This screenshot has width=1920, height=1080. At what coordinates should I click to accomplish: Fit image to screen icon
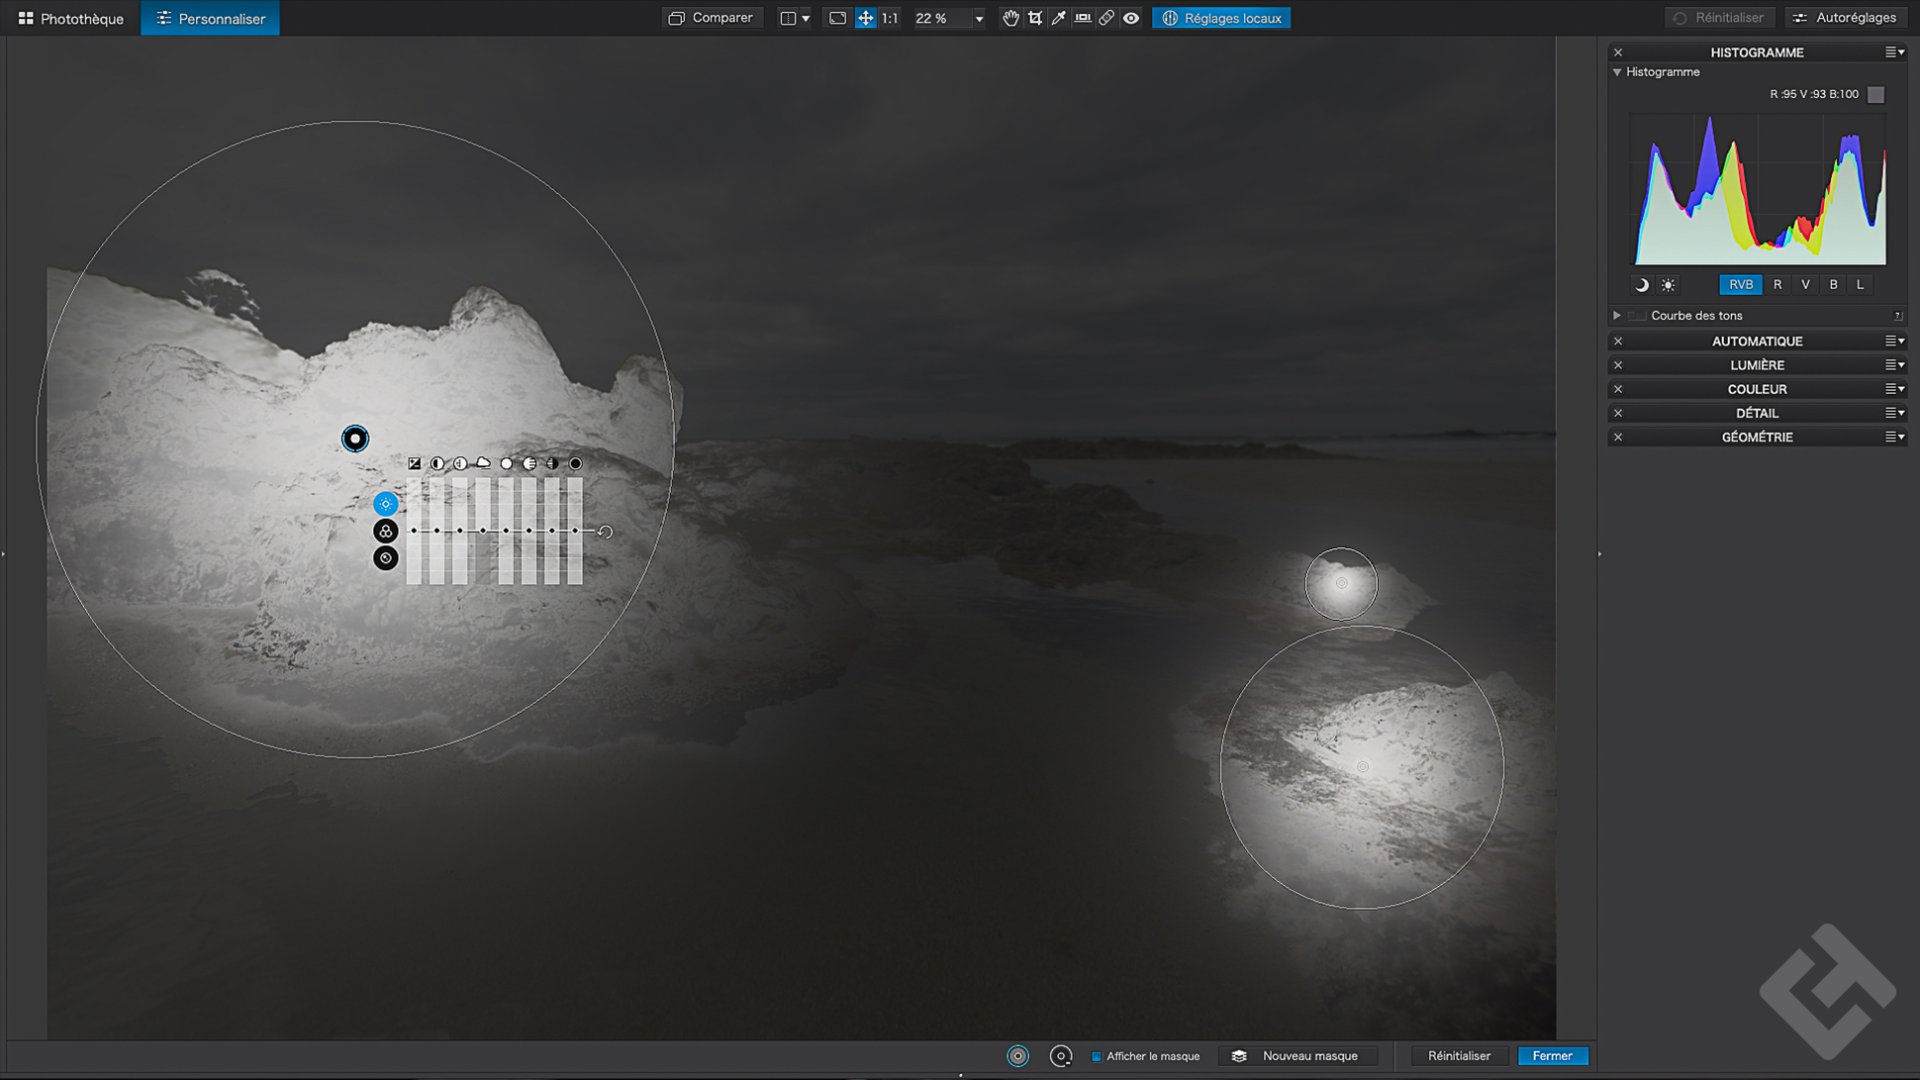838,18
